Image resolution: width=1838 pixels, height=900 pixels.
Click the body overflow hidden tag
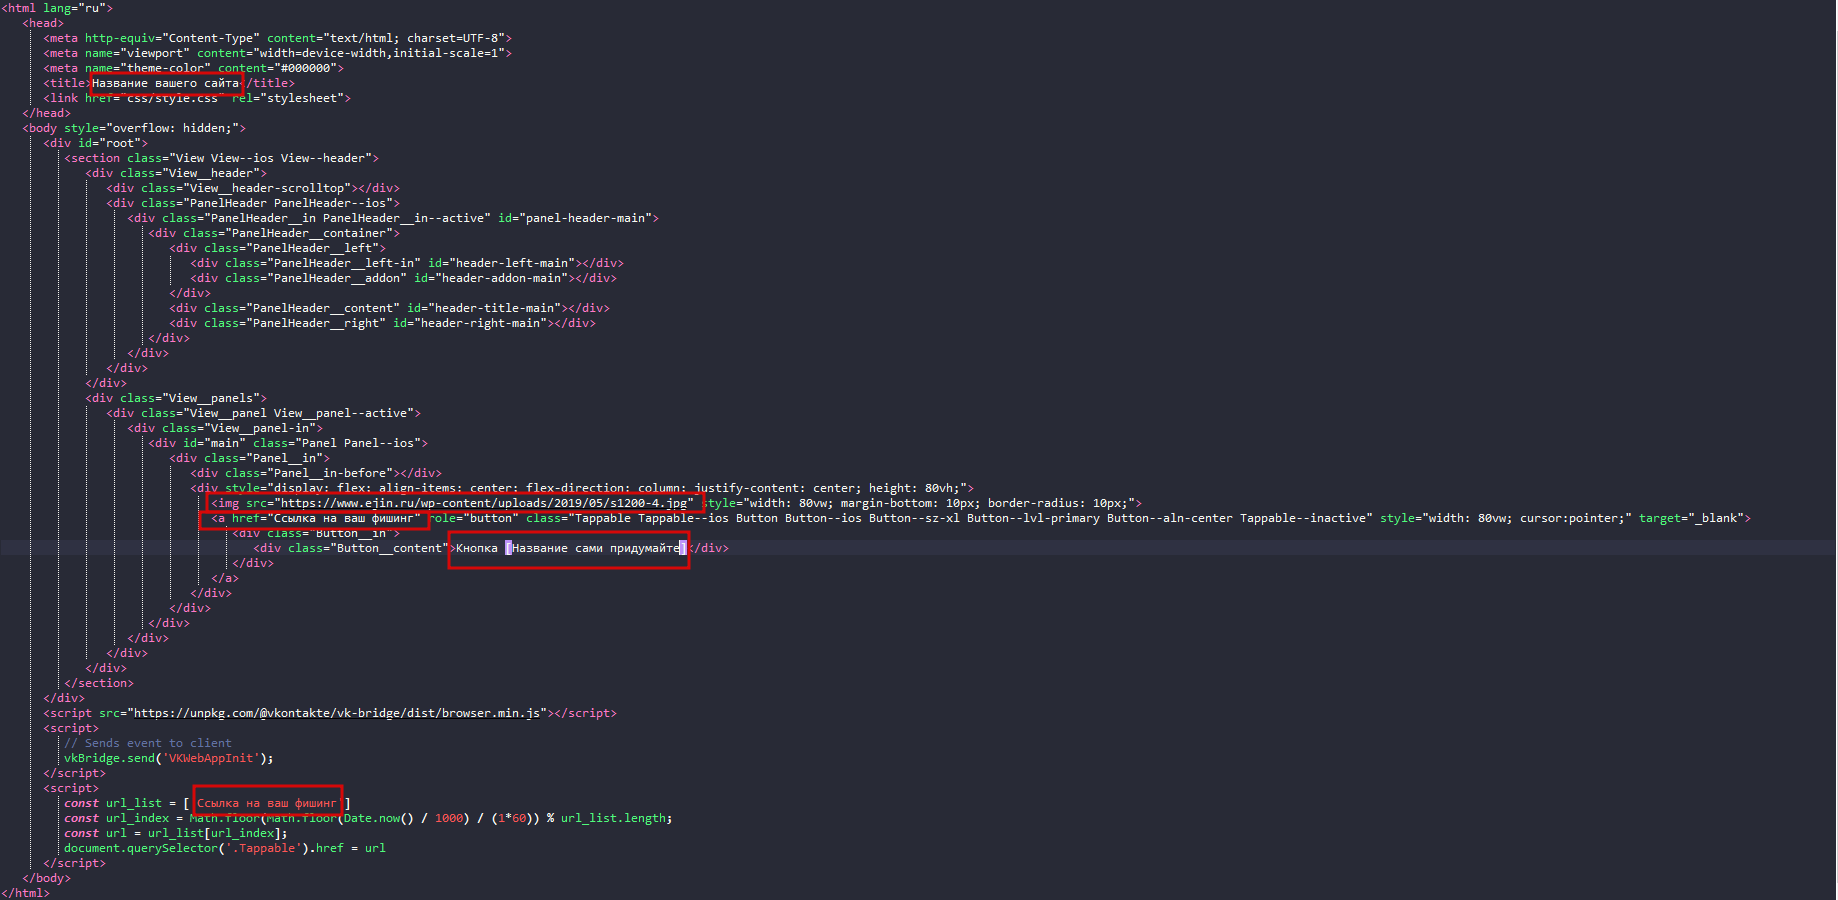pos(134,128)
